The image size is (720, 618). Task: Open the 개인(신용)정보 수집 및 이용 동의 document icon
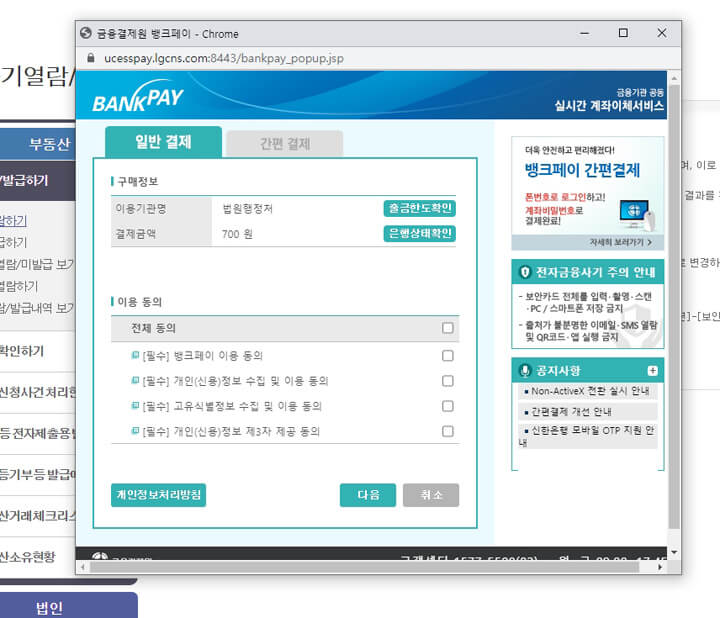coord(135,380)
